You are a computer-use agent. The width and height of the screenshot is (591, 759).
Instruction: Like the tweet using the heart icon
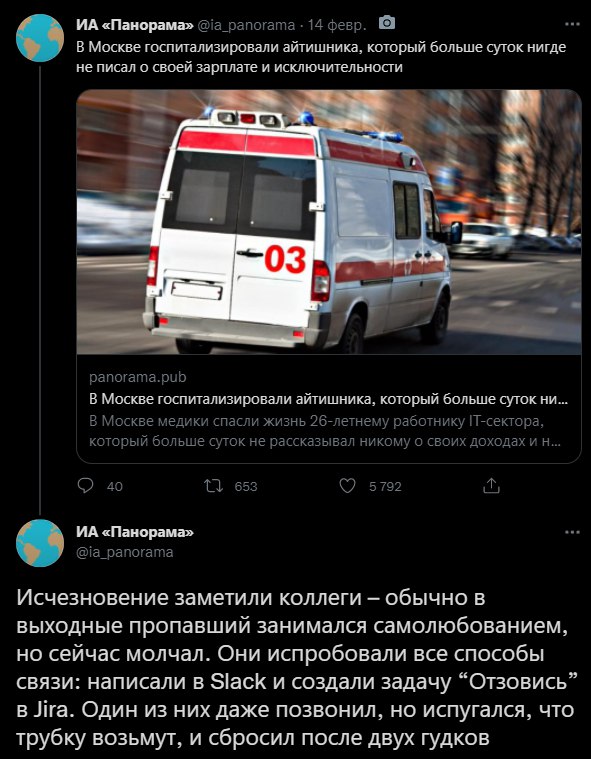click(347, 486)
